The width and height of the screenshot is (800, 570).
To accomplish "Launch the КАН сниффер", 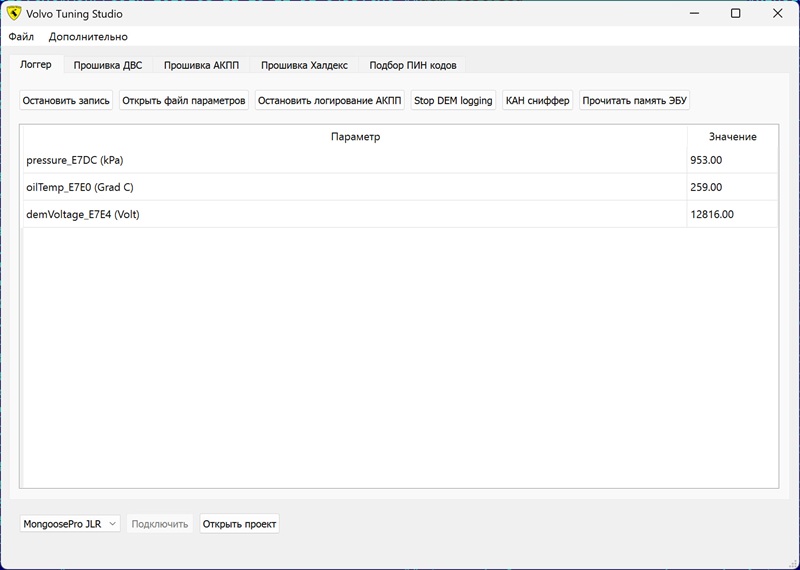I will click(537, 101).
